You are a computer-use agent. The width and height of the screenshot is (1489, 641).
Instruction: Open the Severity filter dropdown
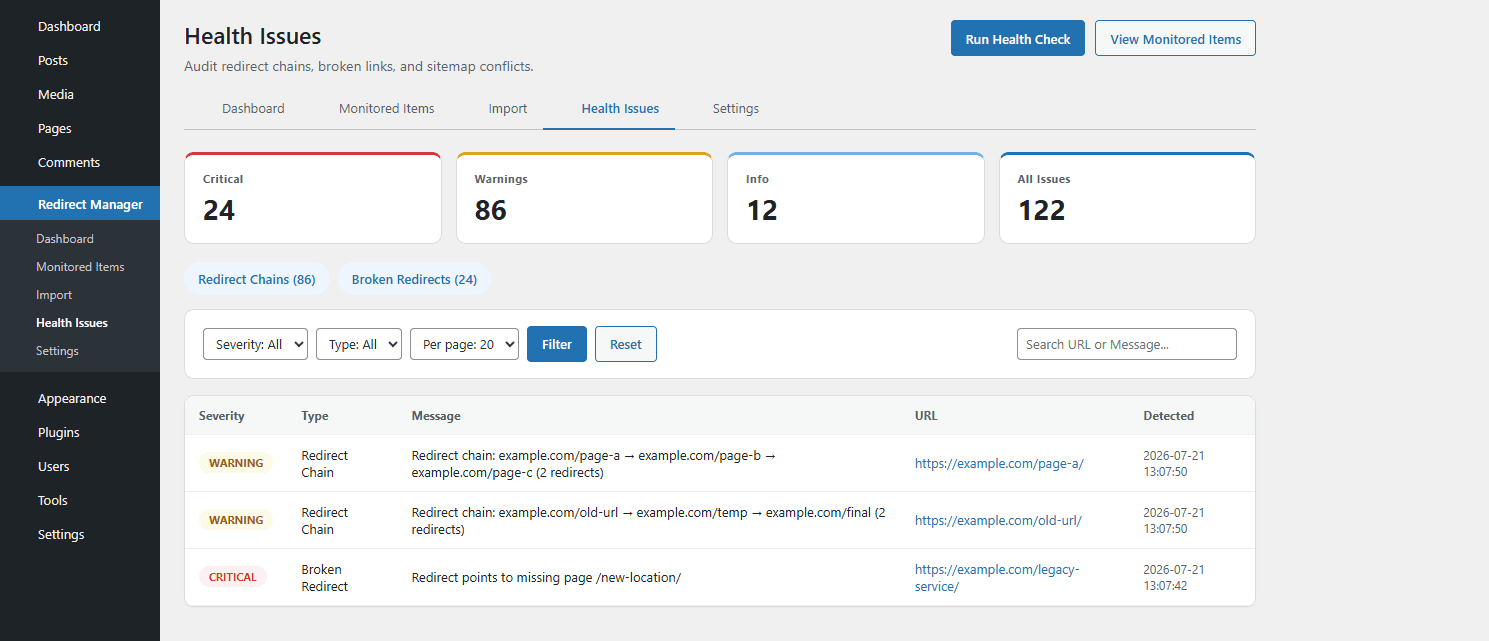[x=255, y=344]
